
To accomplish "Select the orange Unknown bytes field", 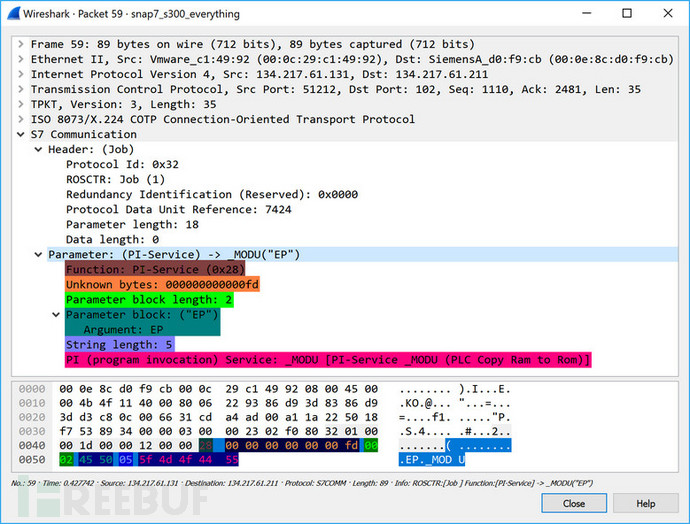I will pos(162,284).
